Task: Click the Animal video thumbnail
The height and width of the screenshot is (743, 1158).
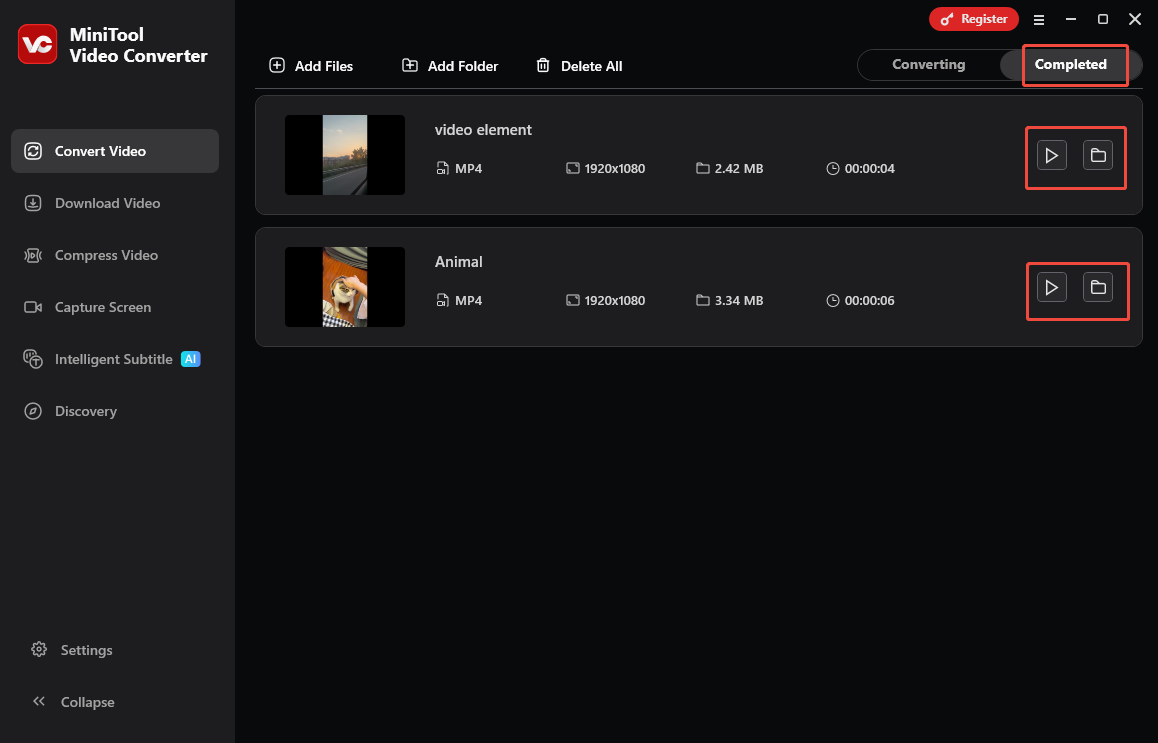Action: pyautogui.click(x=344, y=287)
